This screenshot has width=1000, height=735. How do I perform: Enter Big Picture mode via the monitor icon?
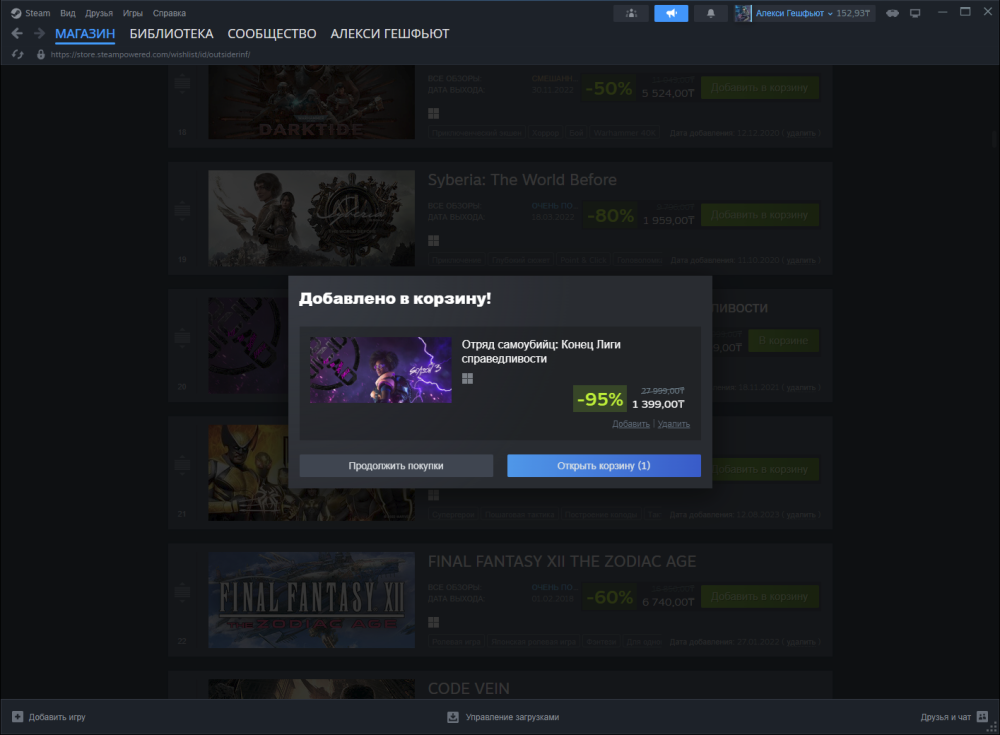pos(914,13)
